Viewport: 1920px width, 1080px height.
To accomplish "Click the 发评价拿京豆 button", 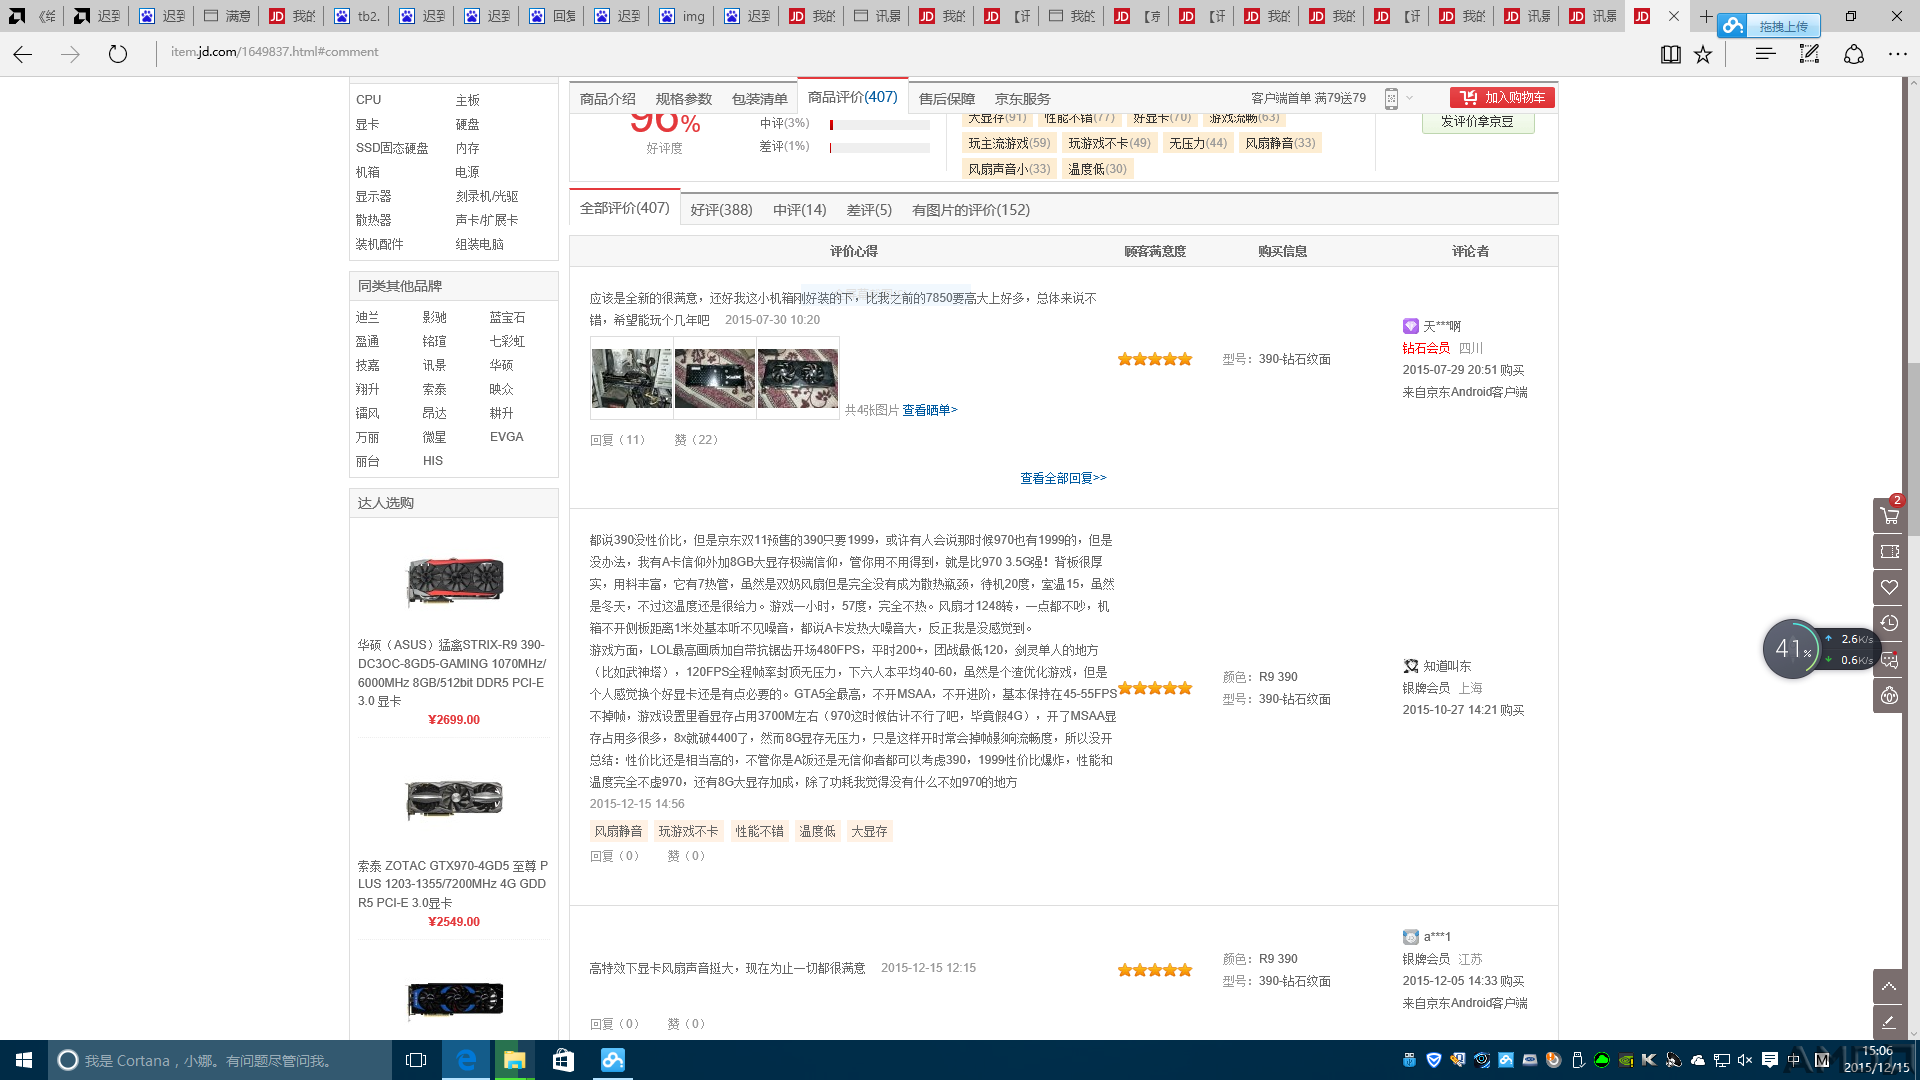I will point(1478,122).
